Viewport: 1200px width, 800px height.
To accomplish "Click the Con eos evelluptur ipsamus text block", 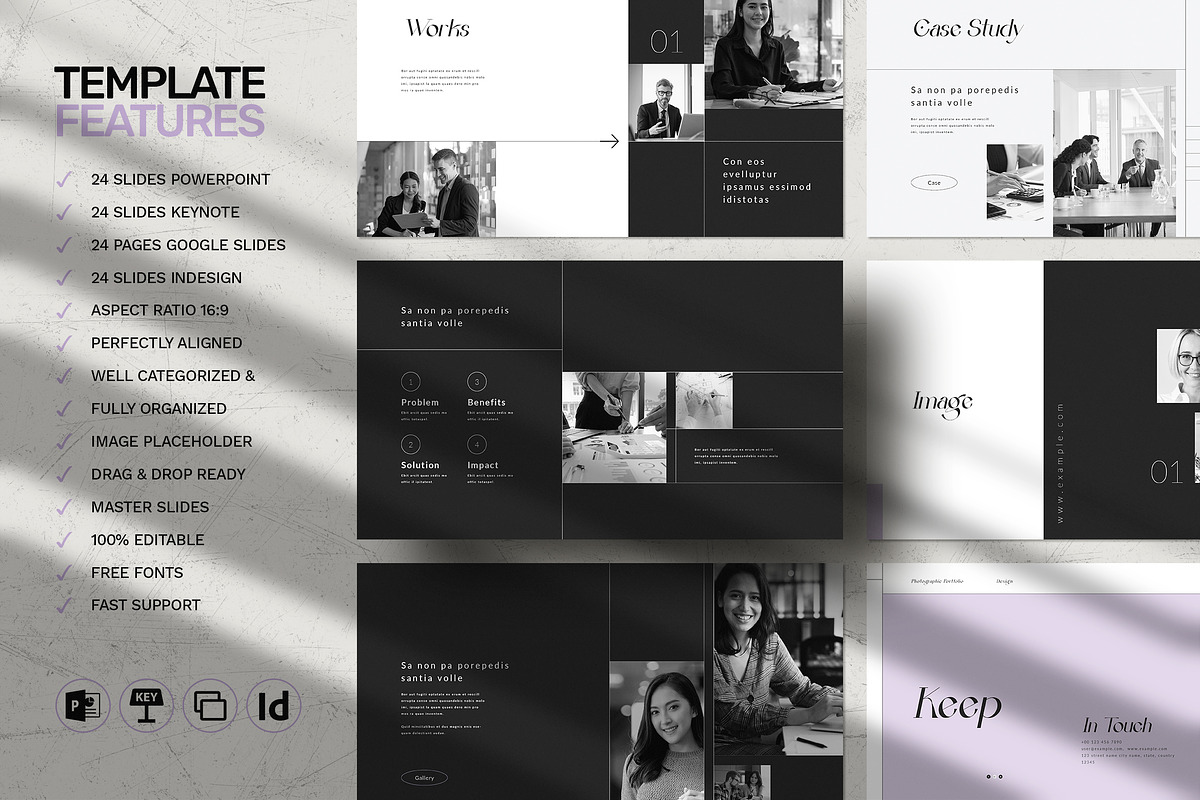I will pyautogui.click(x=767, y=181).
